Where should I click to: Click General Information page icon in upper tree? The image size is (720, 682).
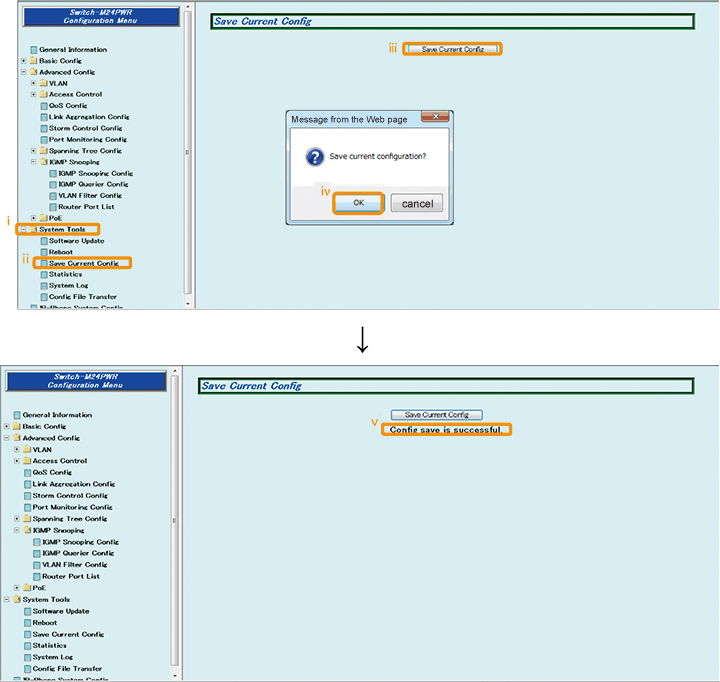(x=33, y=50)
